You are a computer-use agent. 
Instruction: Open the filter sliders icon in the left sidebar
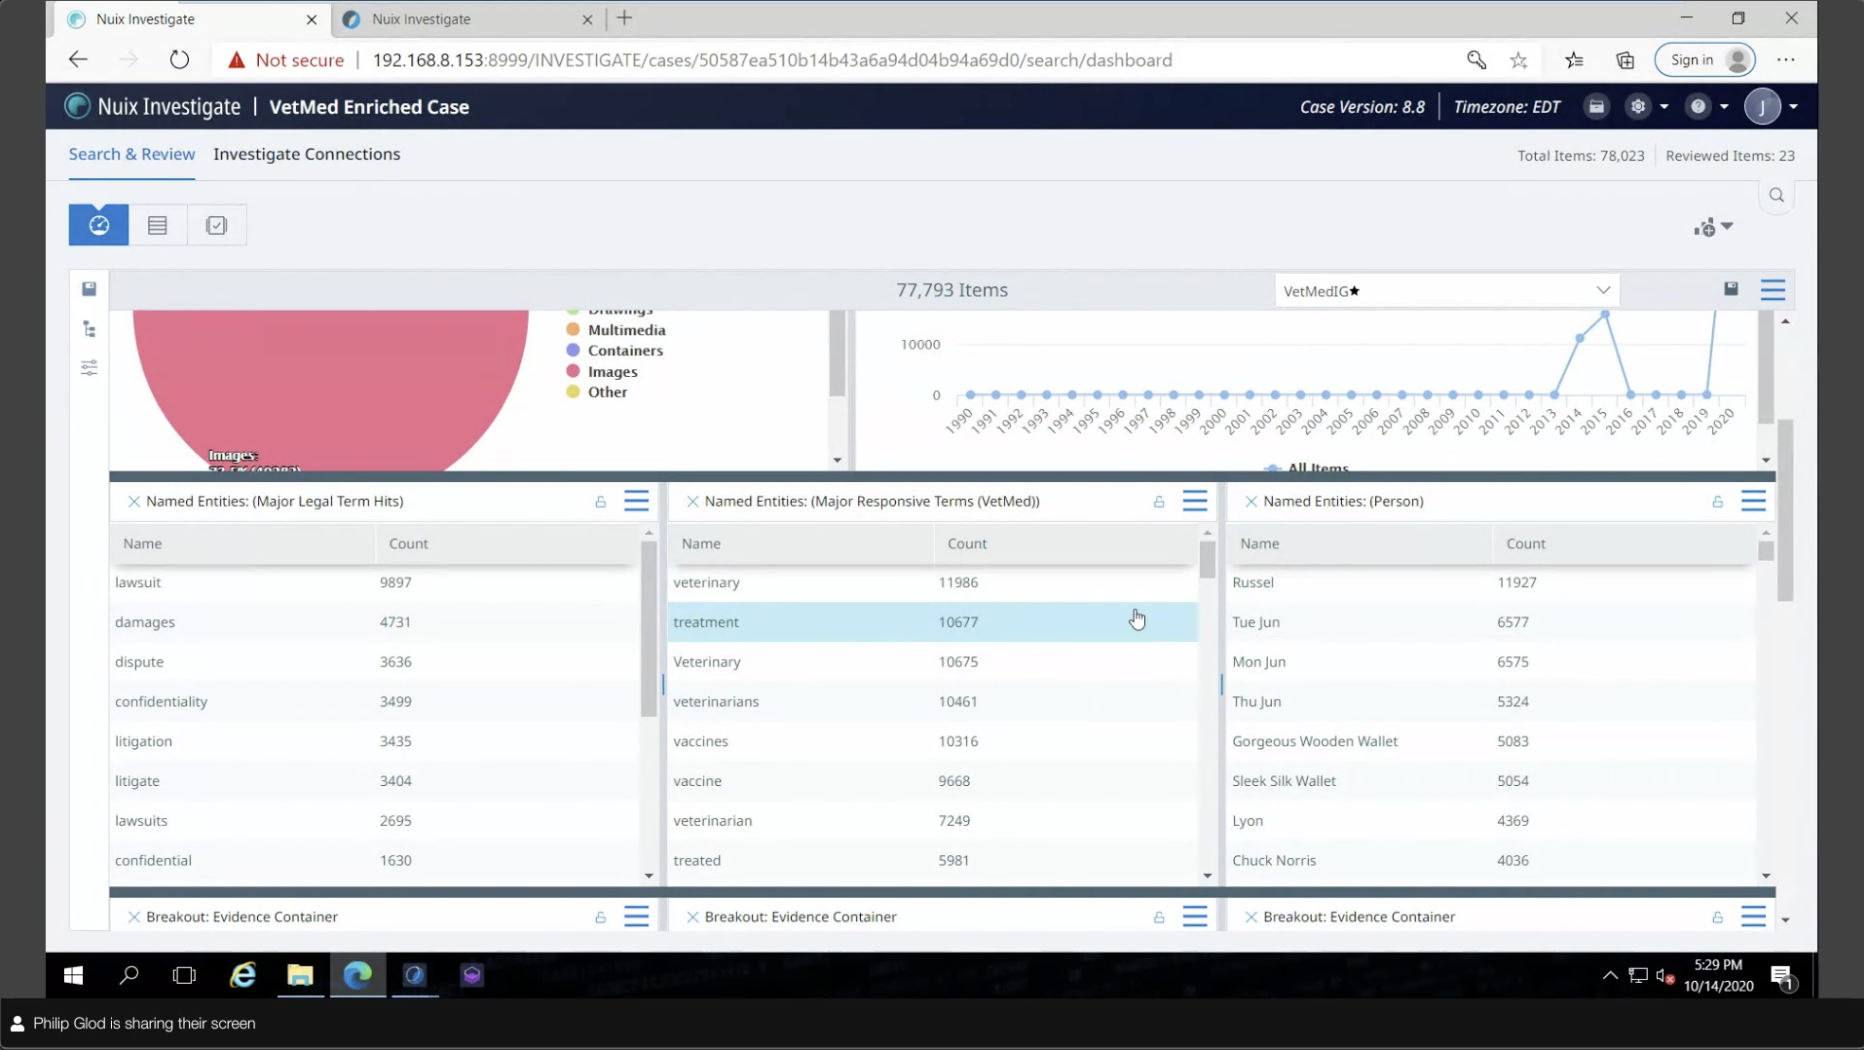click(x=88, y=368)
